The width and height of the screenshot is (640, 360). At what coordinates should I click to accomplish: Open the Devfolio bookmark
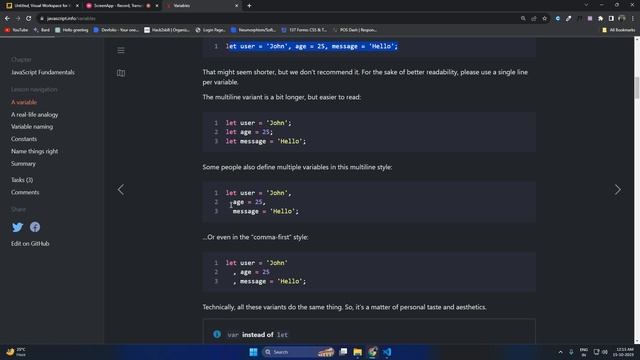[x=116, y=30]
